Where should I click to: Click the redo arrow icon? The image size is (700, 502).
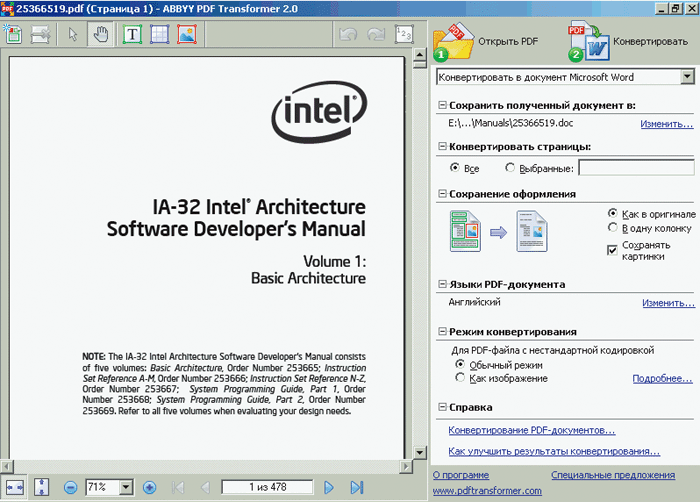click(376, 34)
